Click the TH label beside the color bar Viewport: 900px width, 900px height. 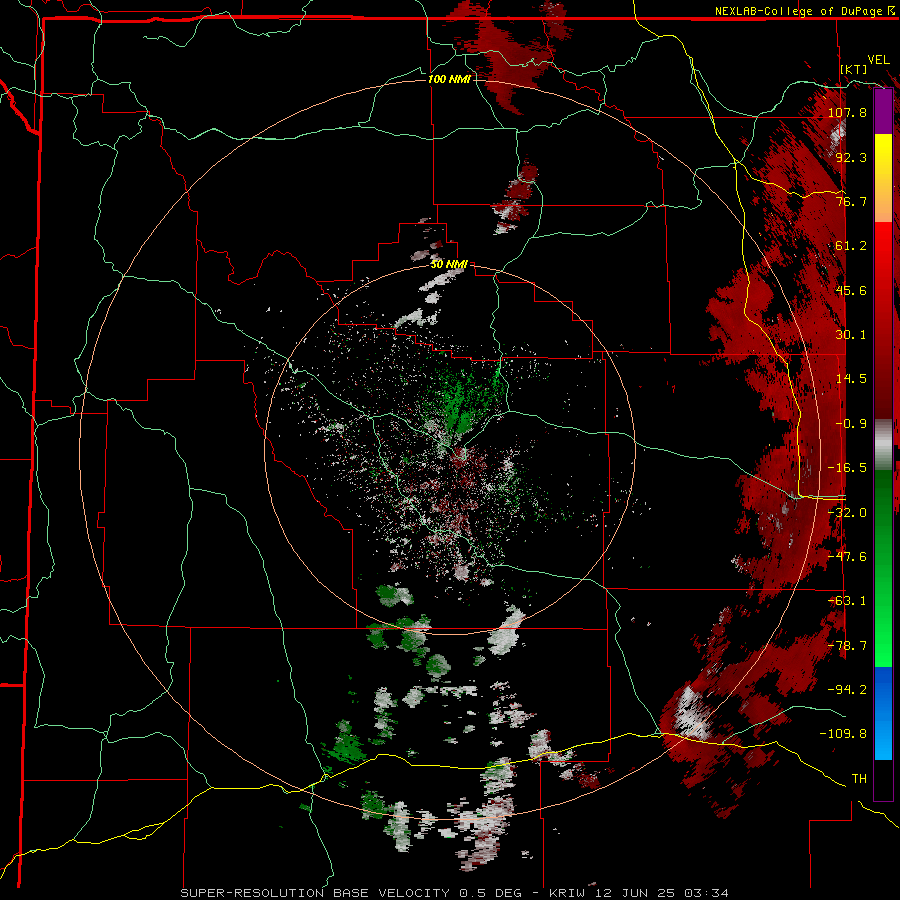[859, 778]
